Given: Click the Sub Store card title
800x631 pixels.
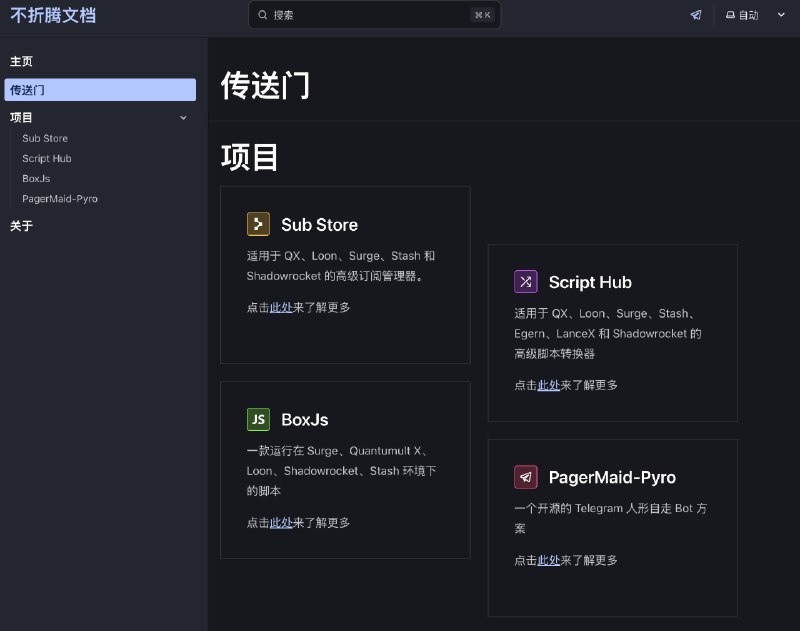Looking at the screenshot, I should coord(319,224).
